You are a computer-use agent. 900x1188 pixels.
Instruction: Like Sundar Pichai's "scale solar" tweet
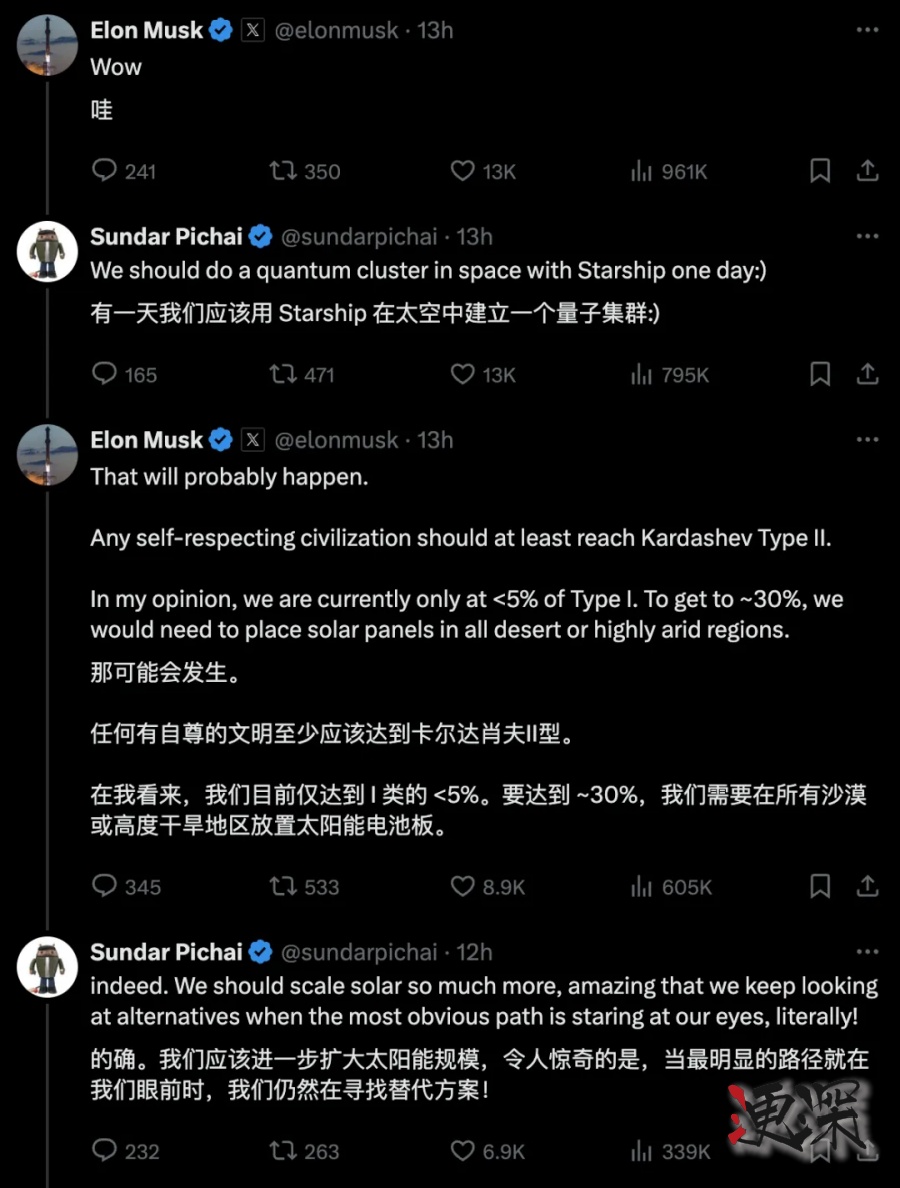[x=462, y=1151]
